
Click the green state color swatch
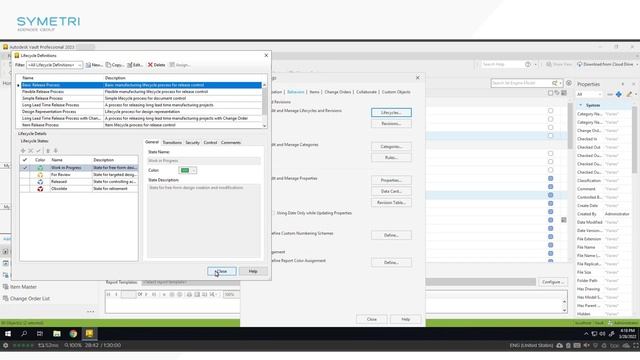tap(184, 170)
